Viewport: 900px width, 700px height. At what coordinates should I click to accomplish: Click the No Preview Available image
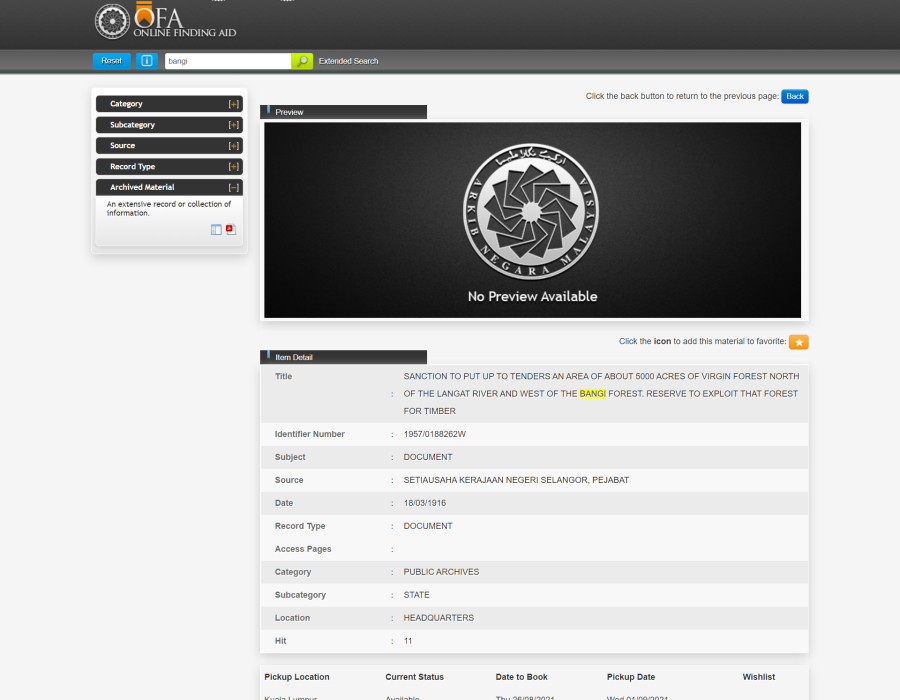pos(532,220)
